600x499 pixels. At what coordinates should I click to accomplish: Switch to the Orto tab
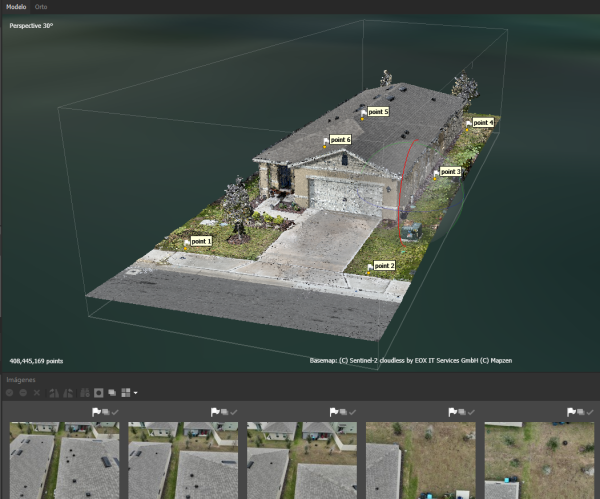point(41,6)
